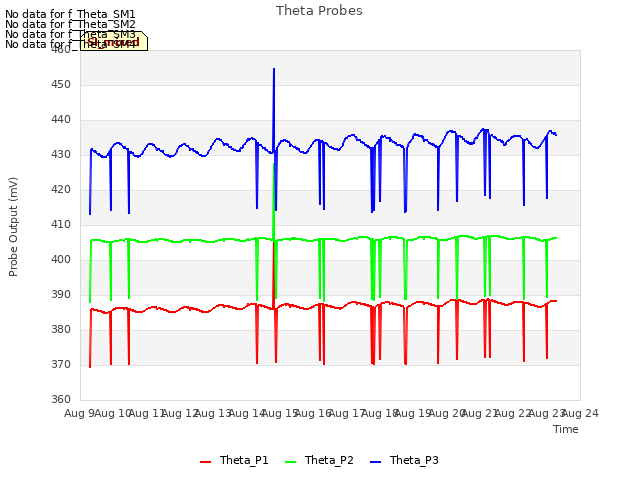The height and width of the screenshot is (480, 640).
Task: Toggle the Theta_P3 legend entry
Action: [404, 460]
